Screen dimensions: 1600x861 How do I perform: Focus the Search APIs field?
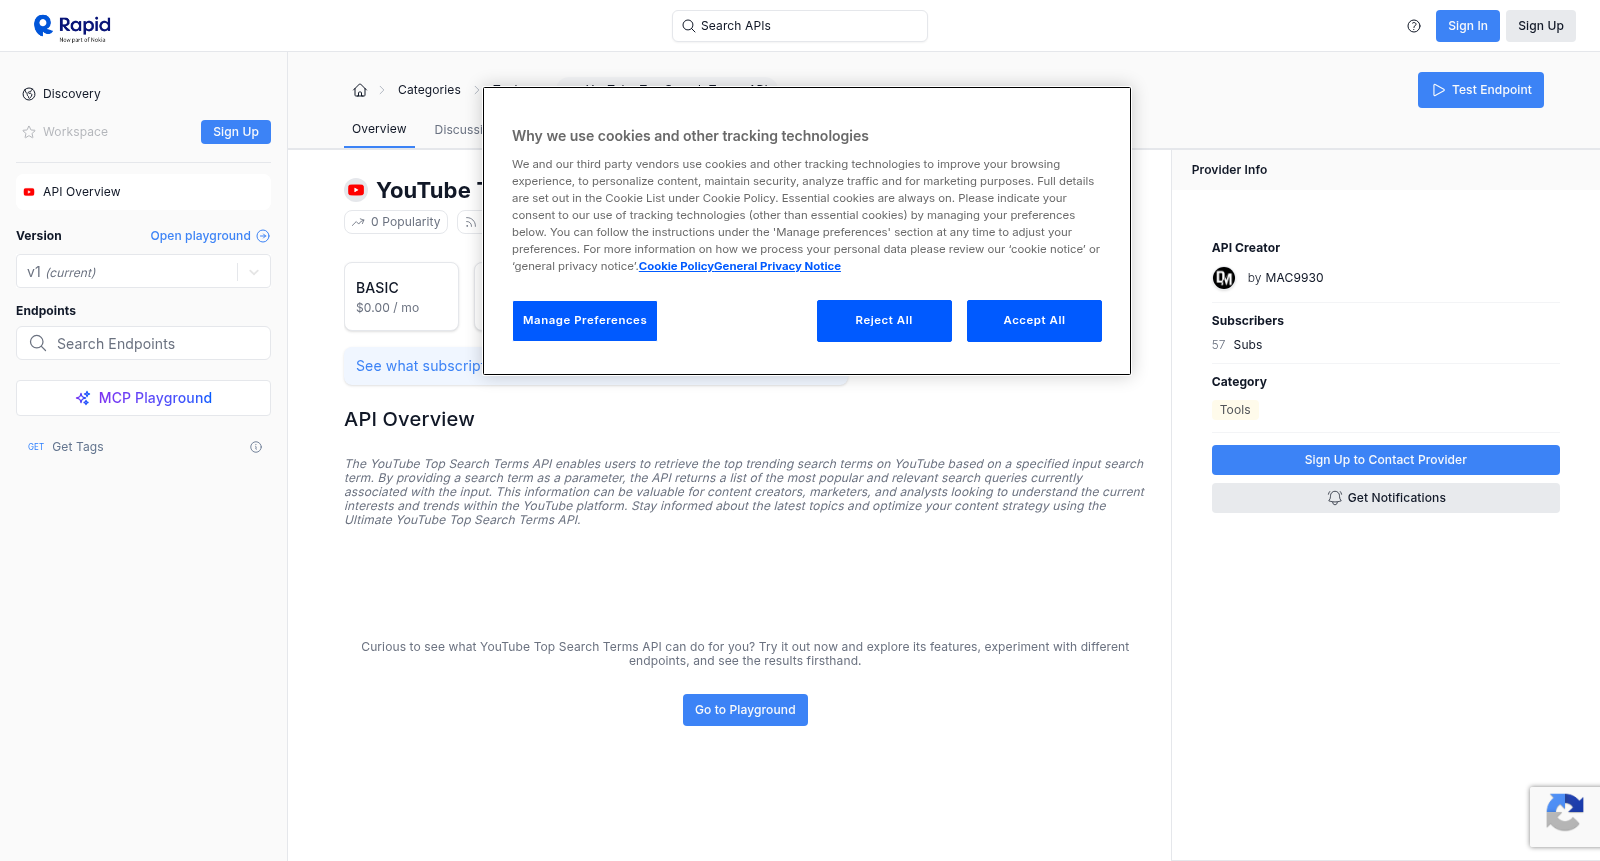pyautogui.click(x=800, y=26)
